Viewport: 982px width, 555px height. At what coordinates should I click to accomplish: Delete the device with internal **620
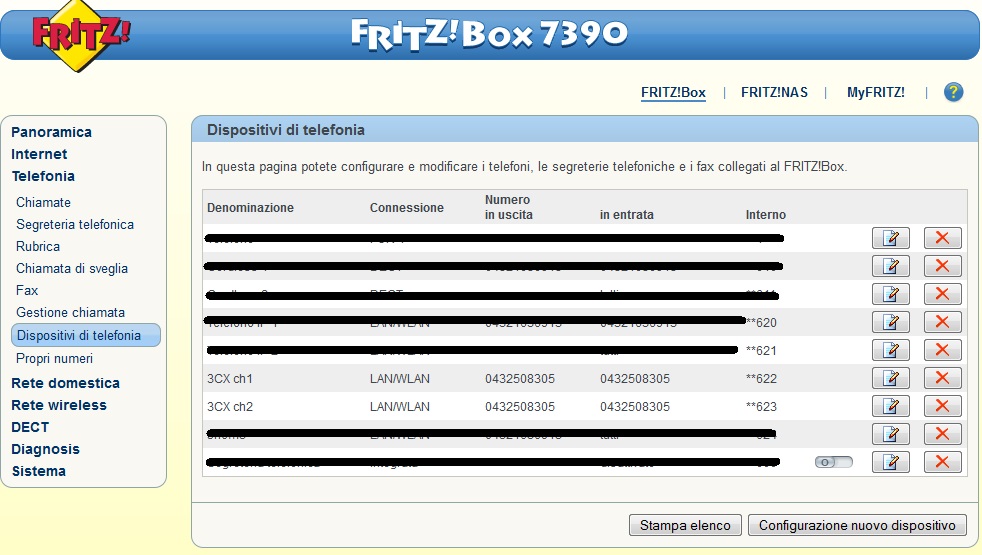pyautogui.click(x=942, y=322)
